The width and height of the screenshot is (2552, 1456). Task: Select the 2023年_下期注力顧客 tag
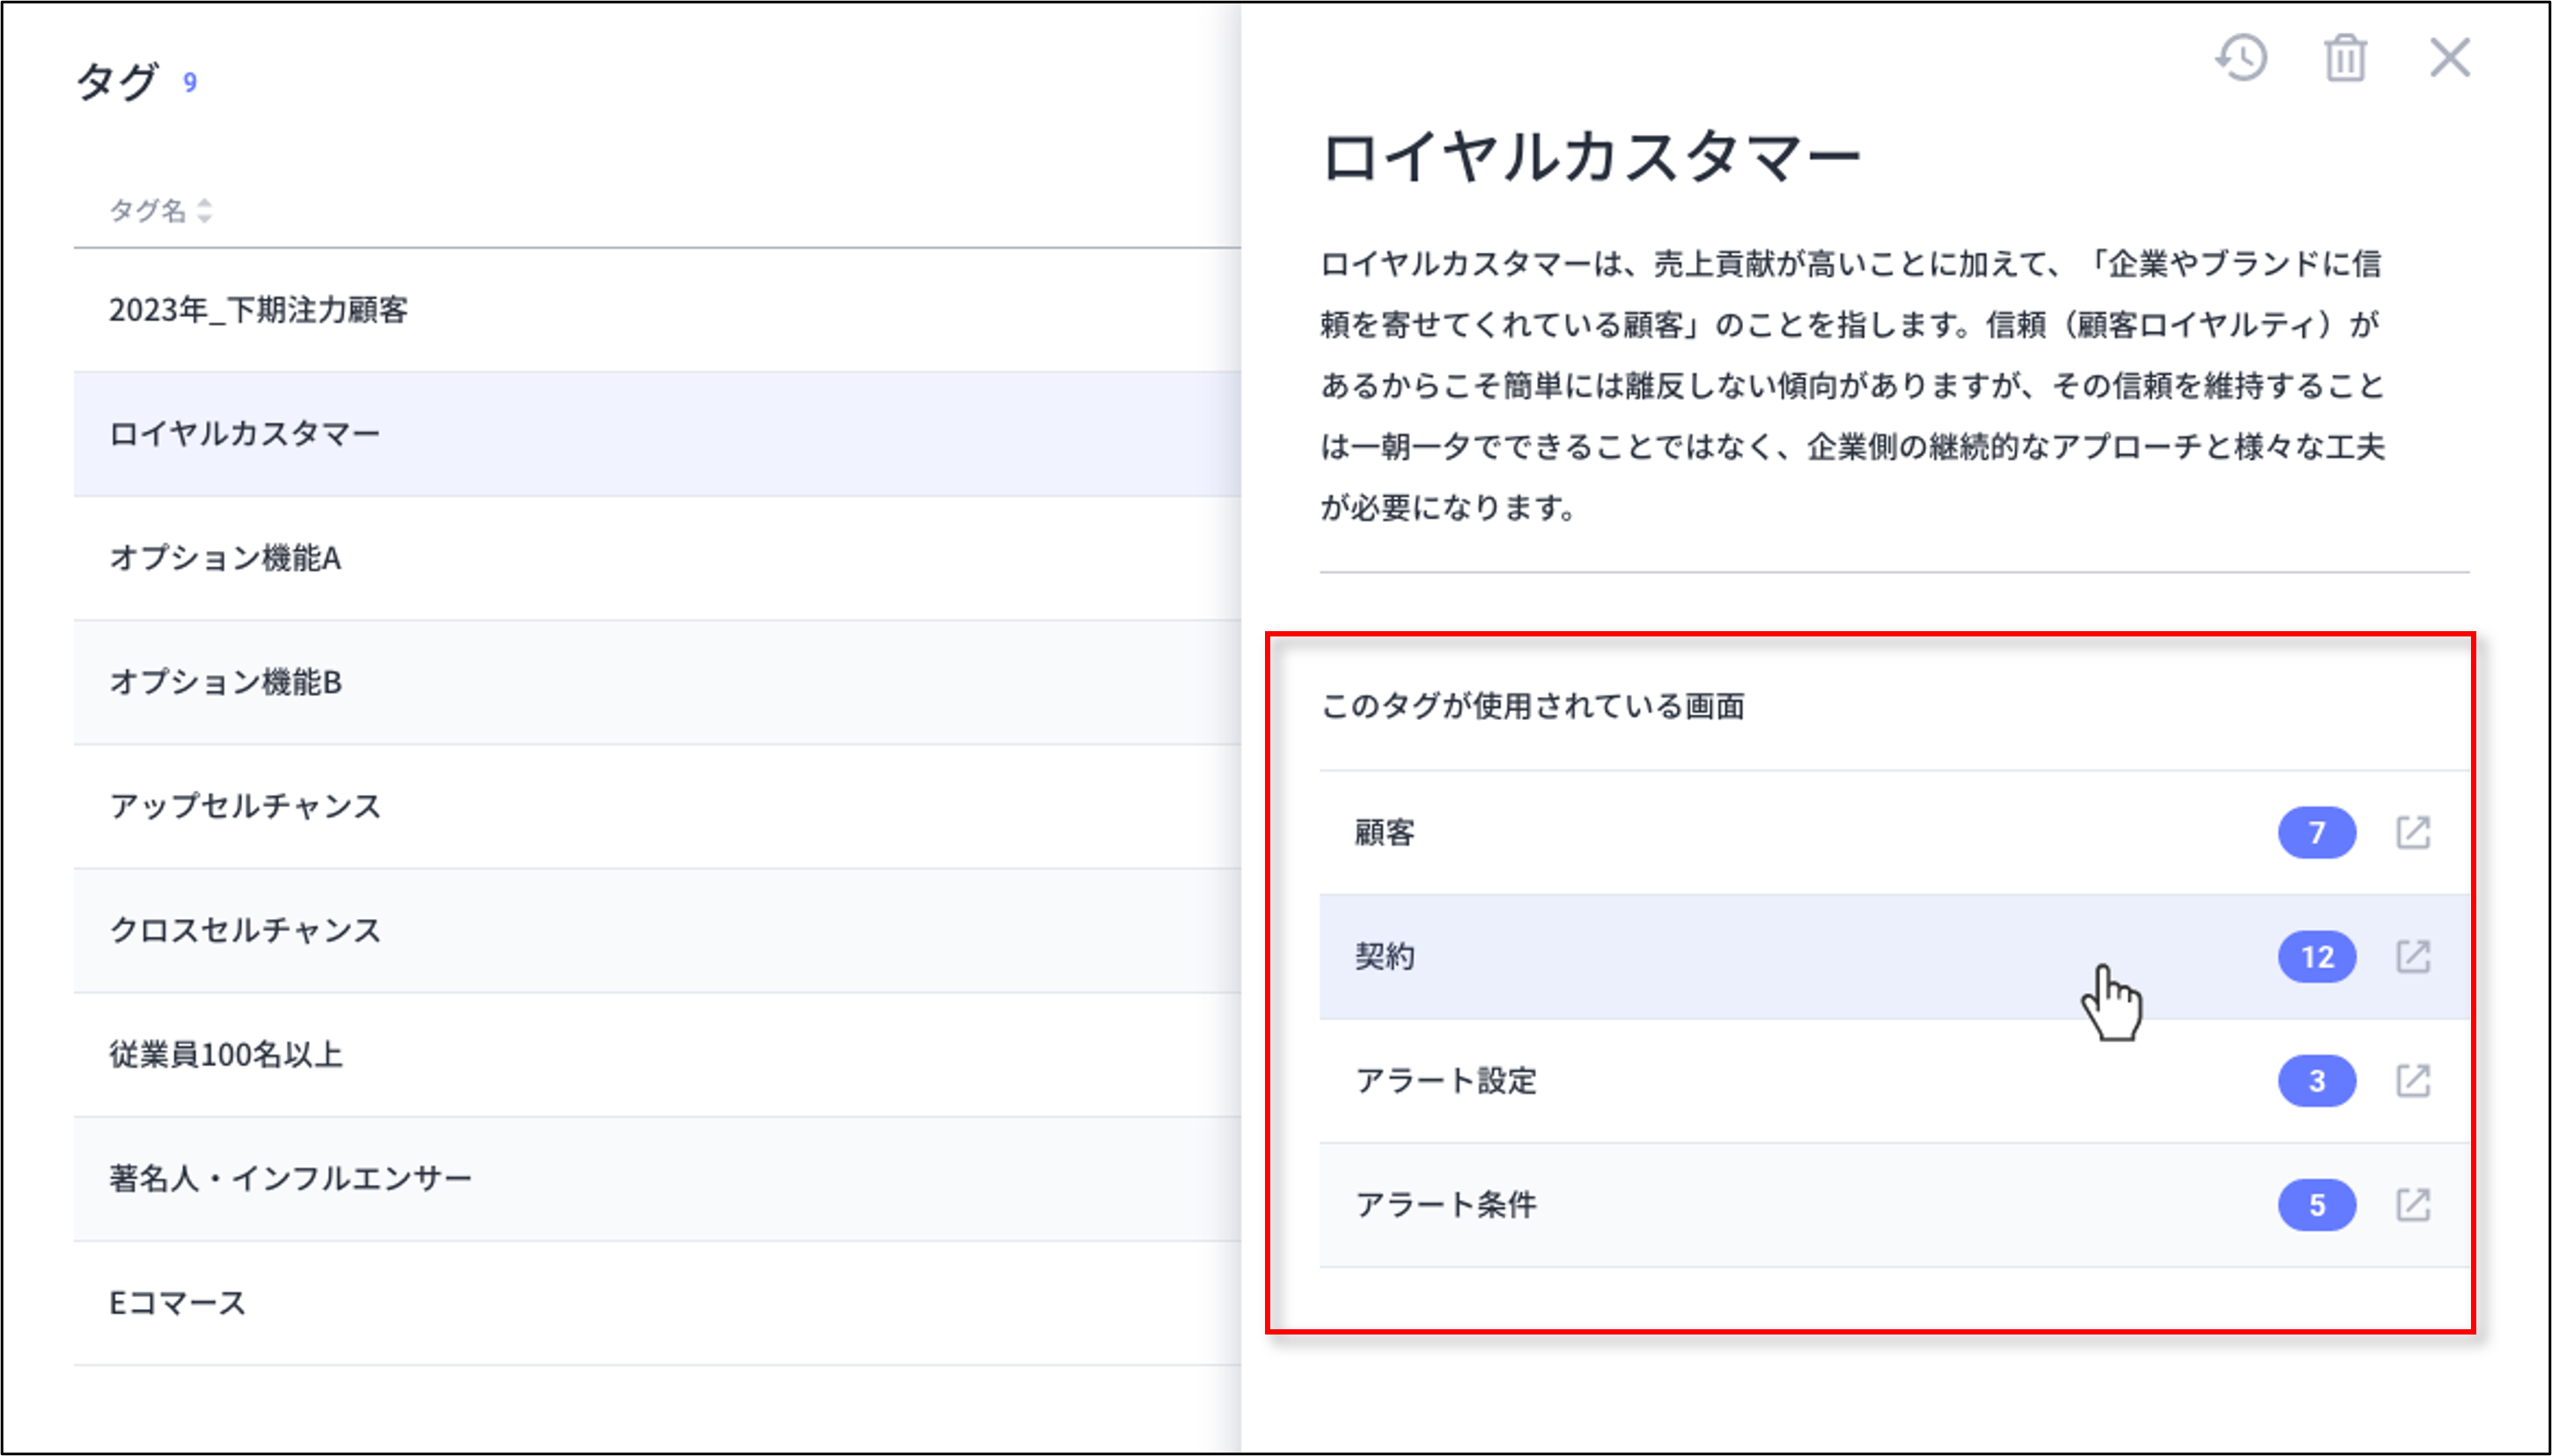(x=264, y=310)
